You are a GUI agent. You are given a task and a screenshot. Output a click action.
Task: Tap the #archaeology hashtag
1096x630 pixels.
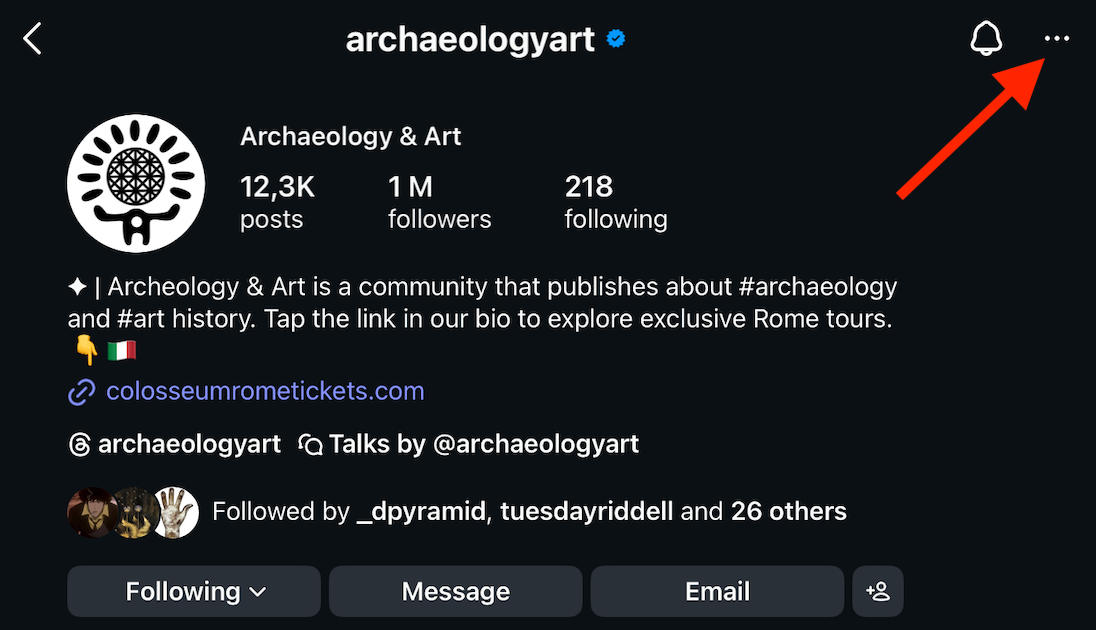817,287
